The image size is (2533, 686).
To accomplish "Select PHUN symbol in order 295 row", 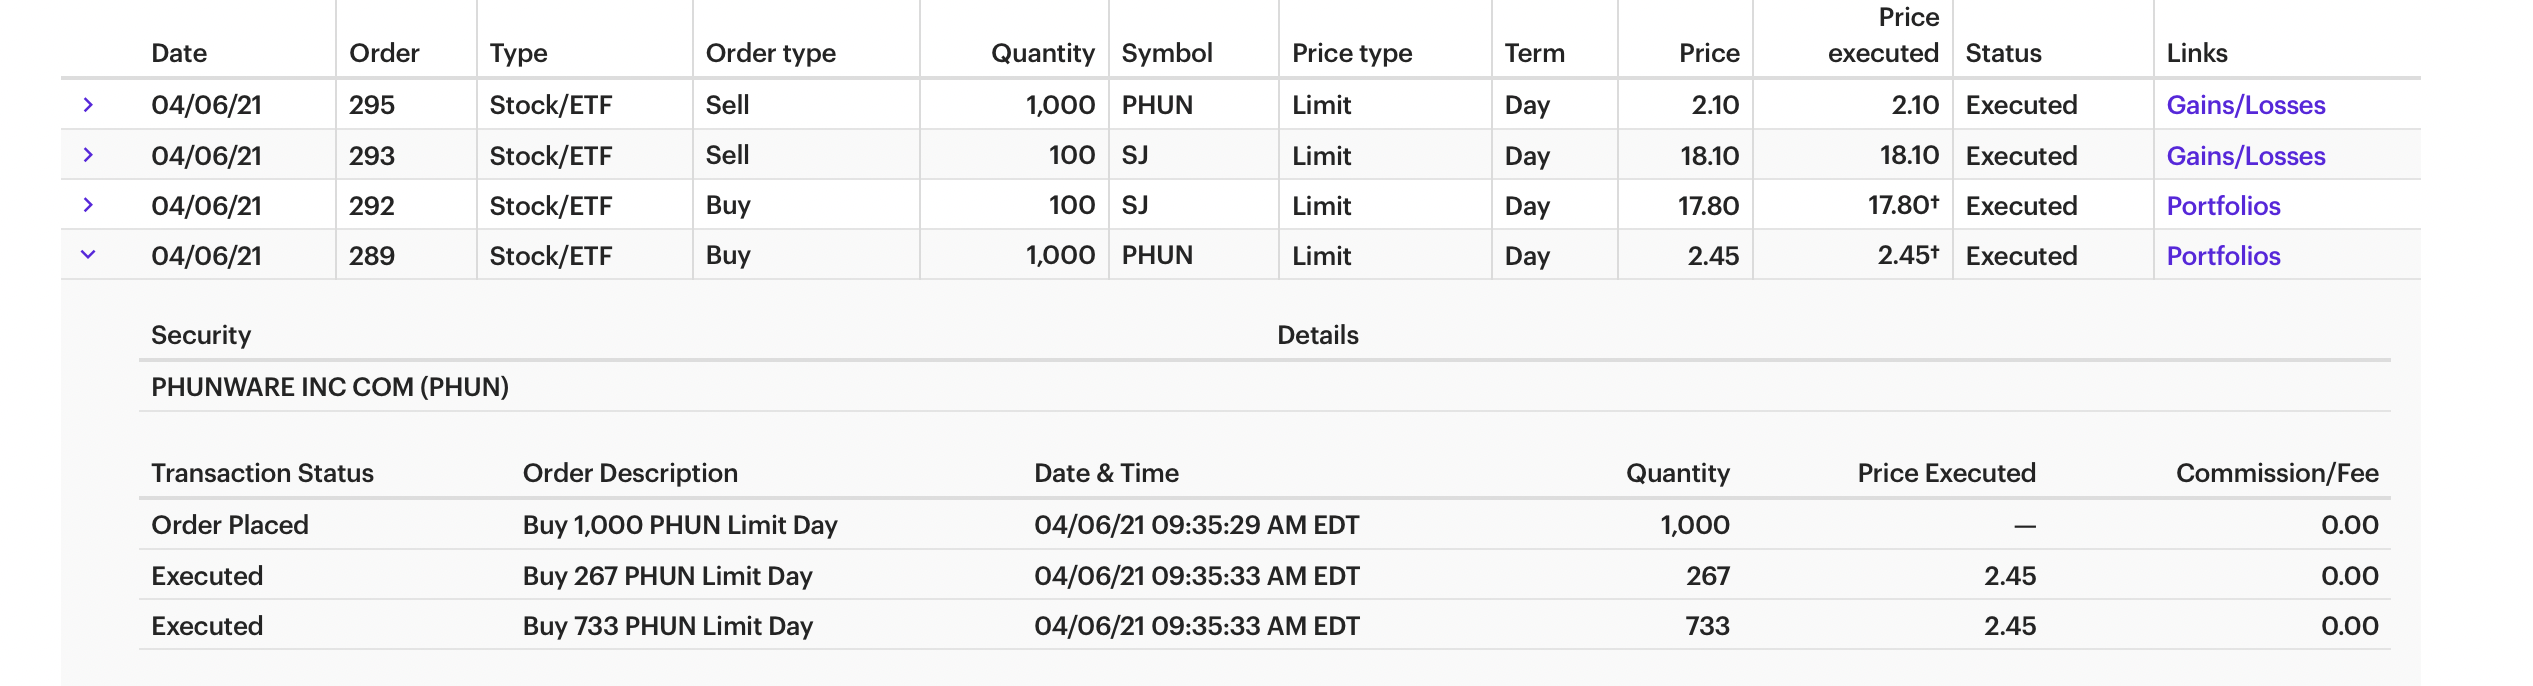I will pos(1157,105).
